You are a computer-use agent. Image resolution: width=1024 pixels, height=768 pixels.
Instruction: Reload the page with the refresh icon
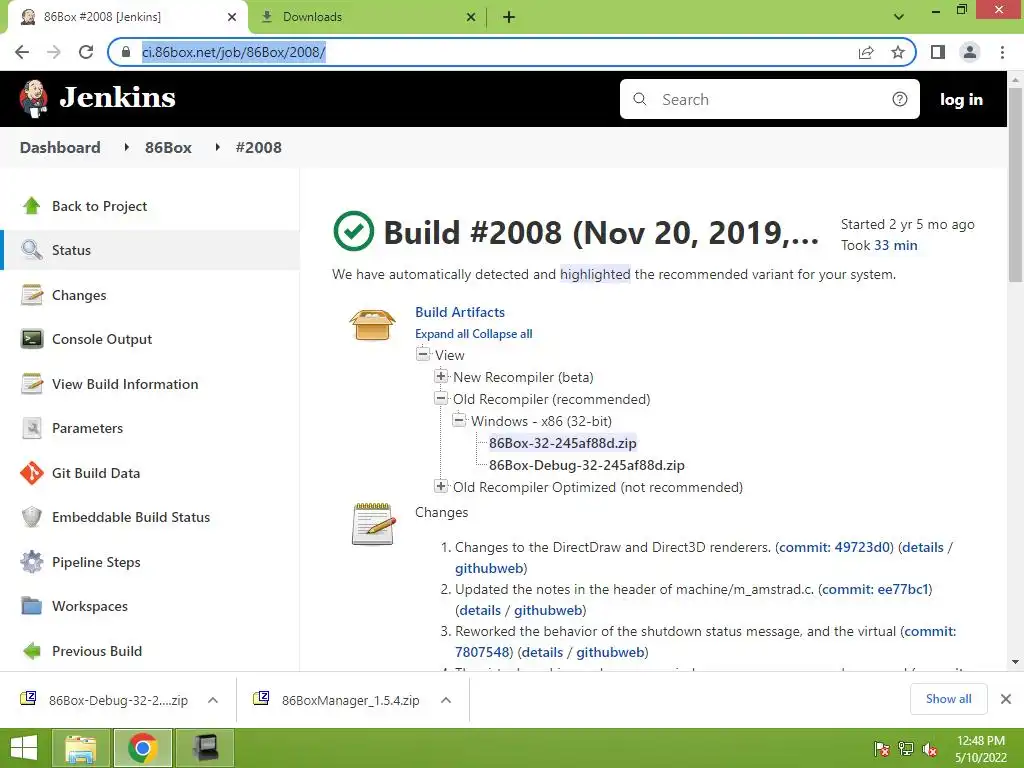tap(86, 52)
